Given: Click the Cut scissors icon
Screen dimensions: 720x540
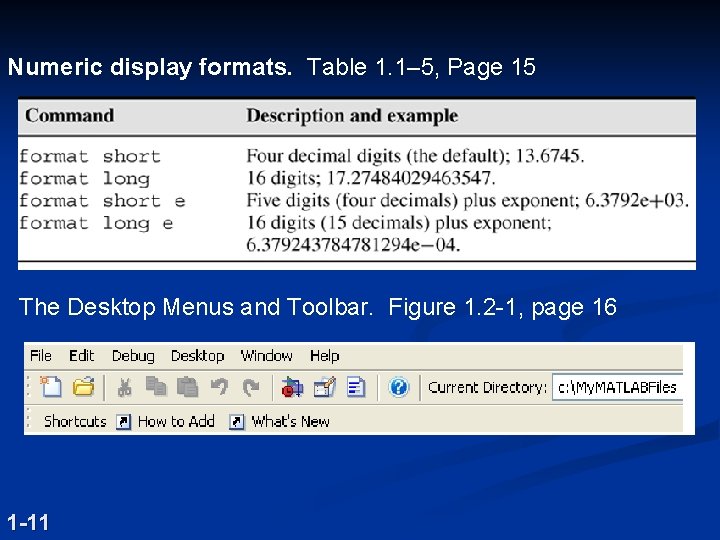Looking at the screenshot, I should 124,387.
